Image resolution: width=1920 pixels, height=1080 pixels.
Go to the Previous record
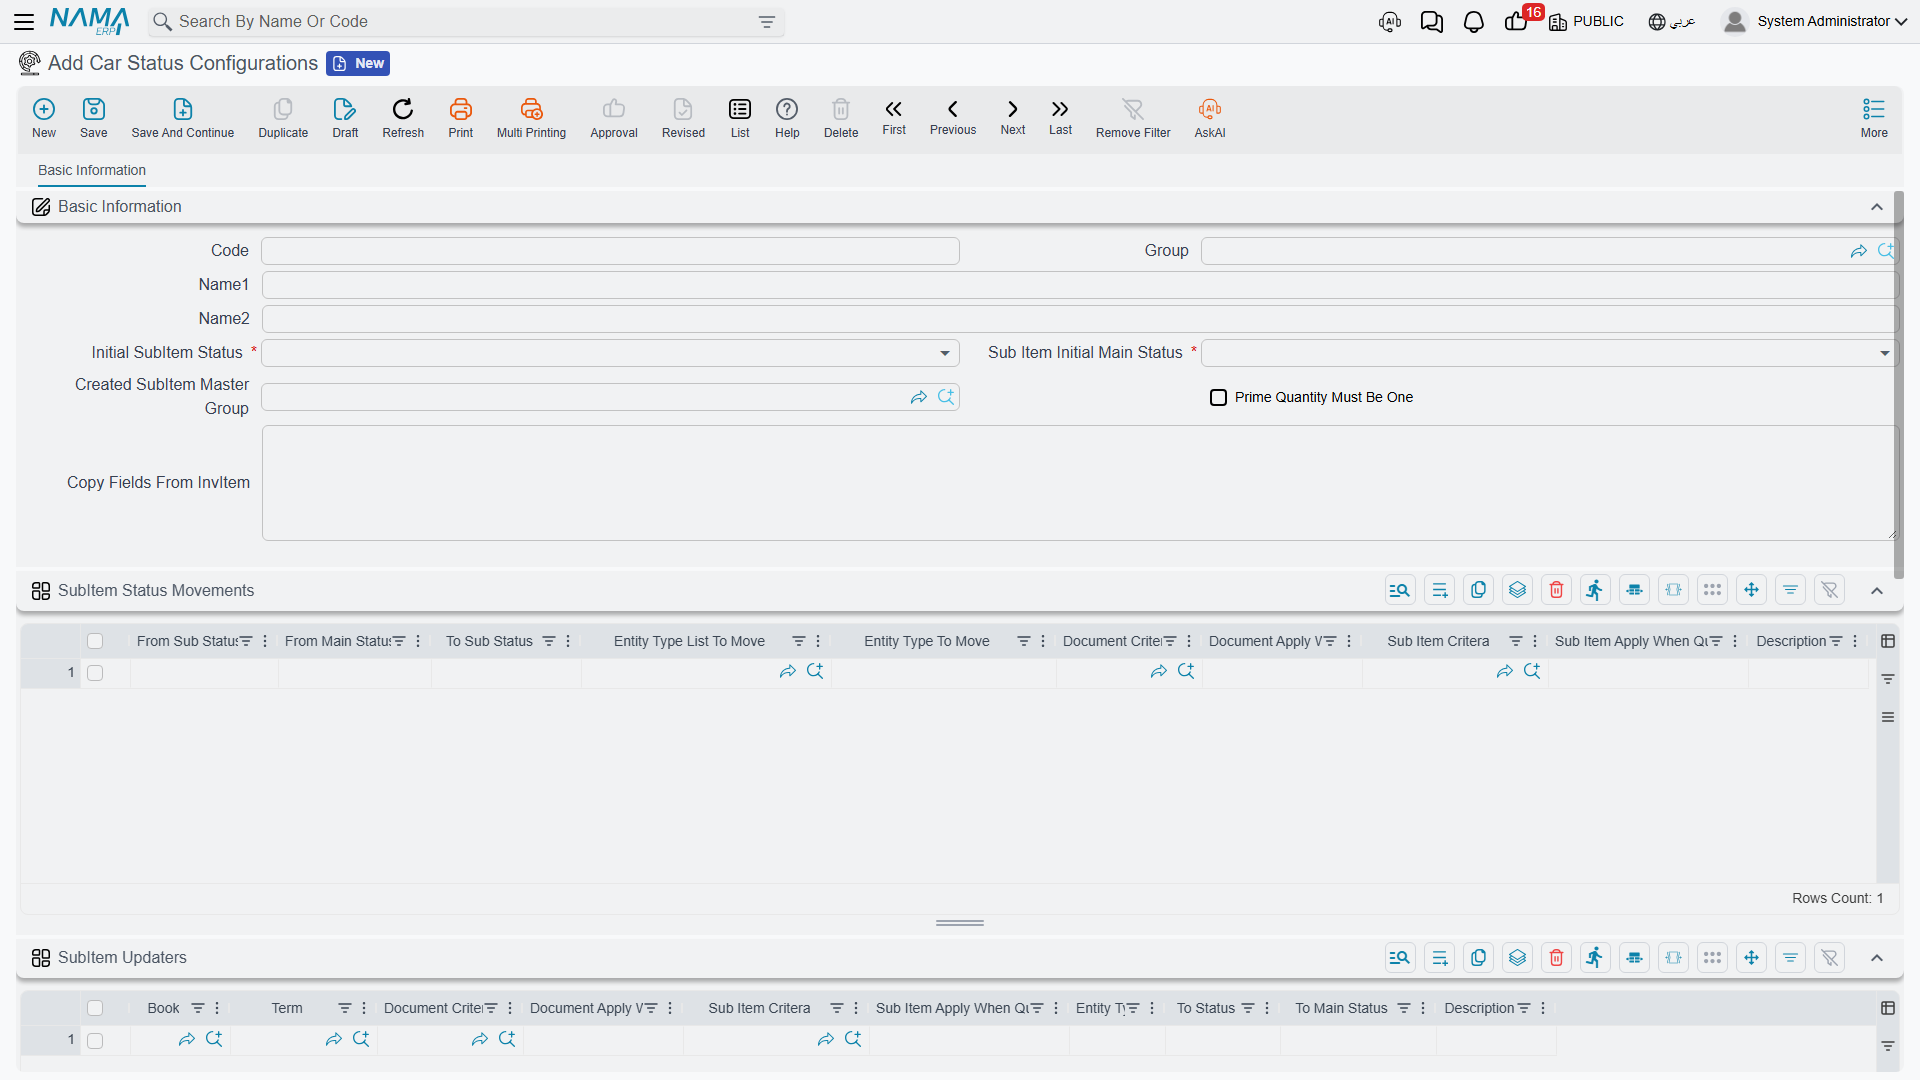(953, 117)
